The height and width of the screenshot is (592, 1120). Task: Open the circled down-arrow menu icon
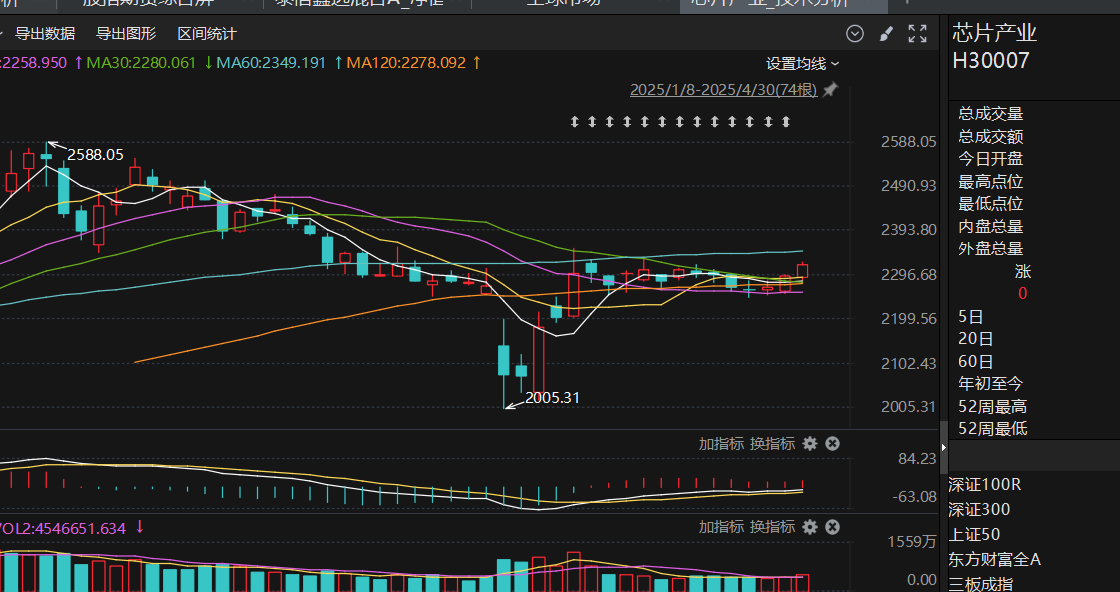(x=854, y=34)
